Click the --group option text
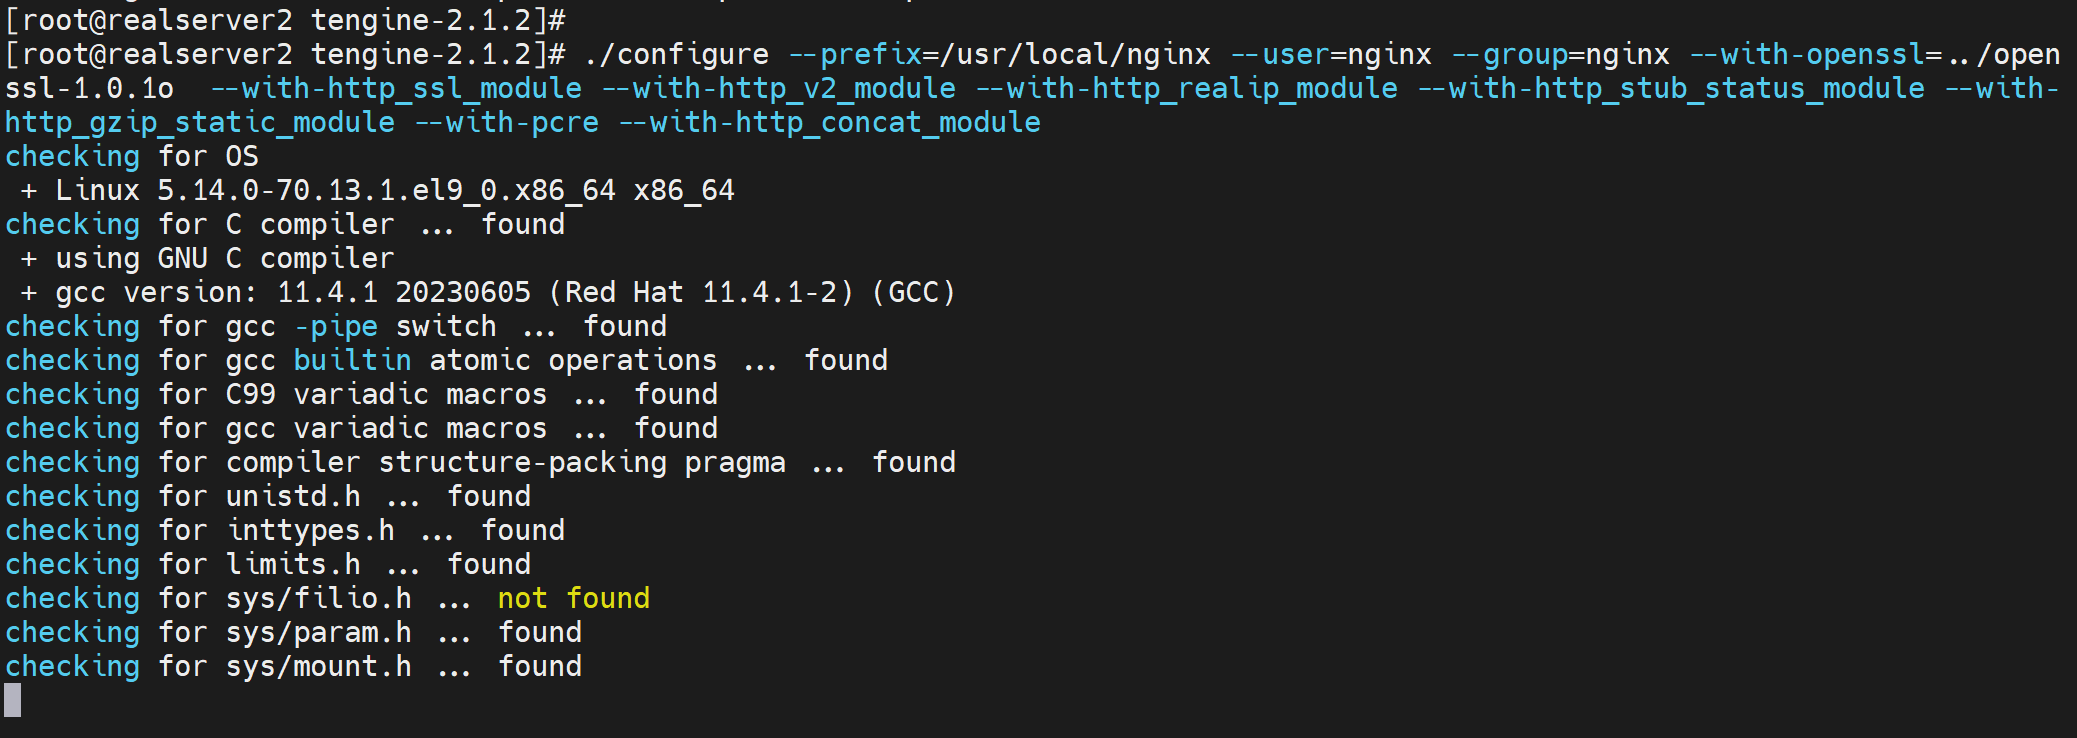Viewport: 2077px width, 738px height. (1524, 54)
